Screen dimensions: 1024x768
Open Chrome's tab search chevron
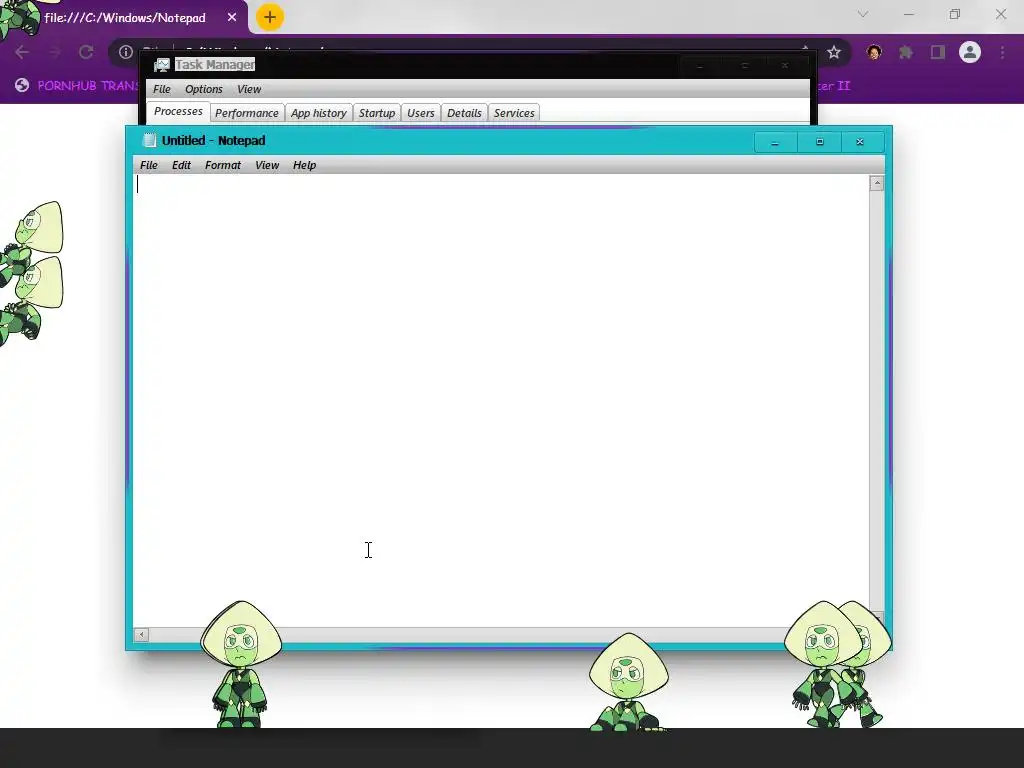(863, 14)
